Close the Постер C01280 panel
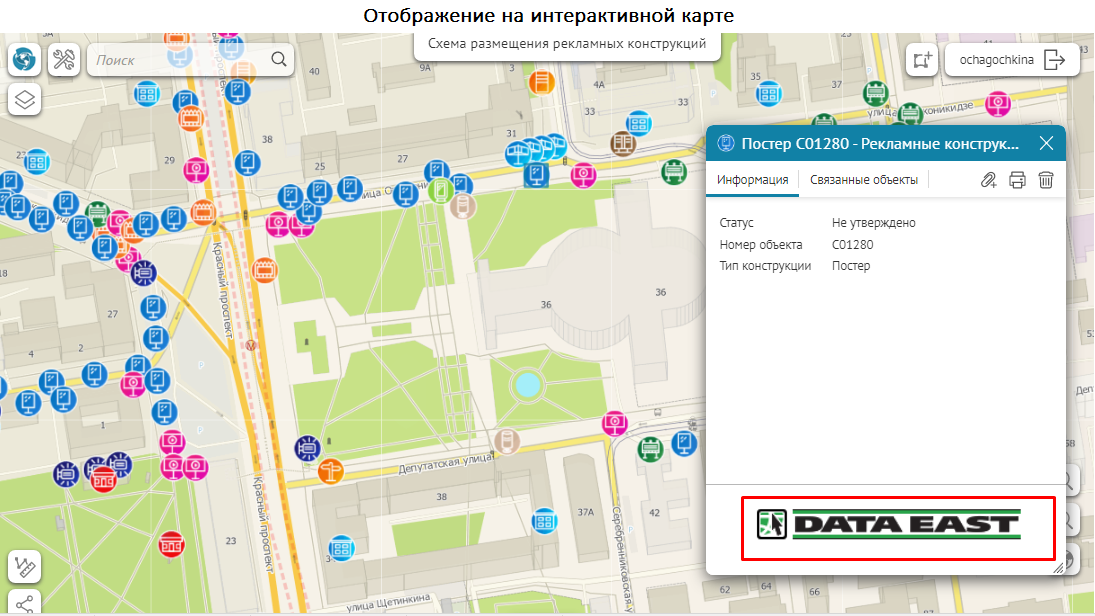The width and height of the screenshot is (1095, 616). click(x=1046, y=143)
